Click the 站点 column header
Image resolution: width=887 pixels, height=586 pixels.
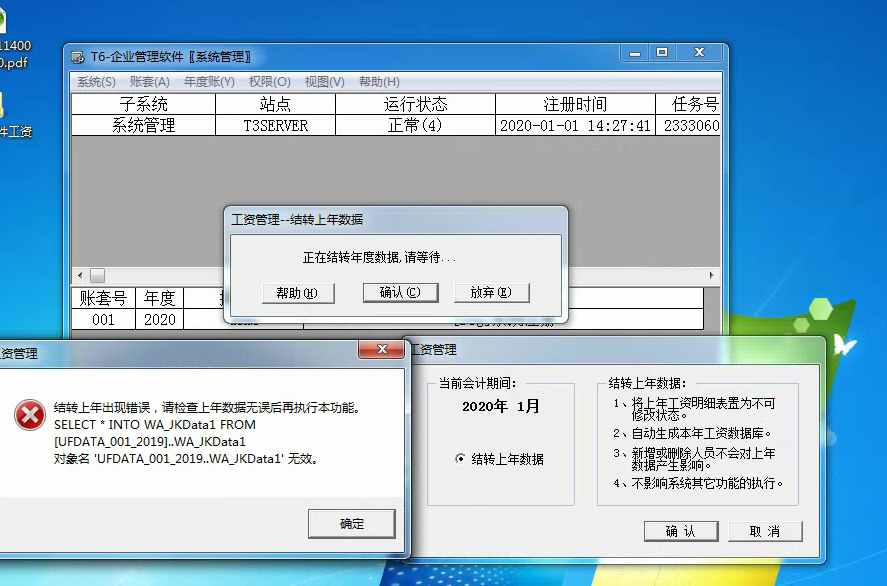coord(275,104)
